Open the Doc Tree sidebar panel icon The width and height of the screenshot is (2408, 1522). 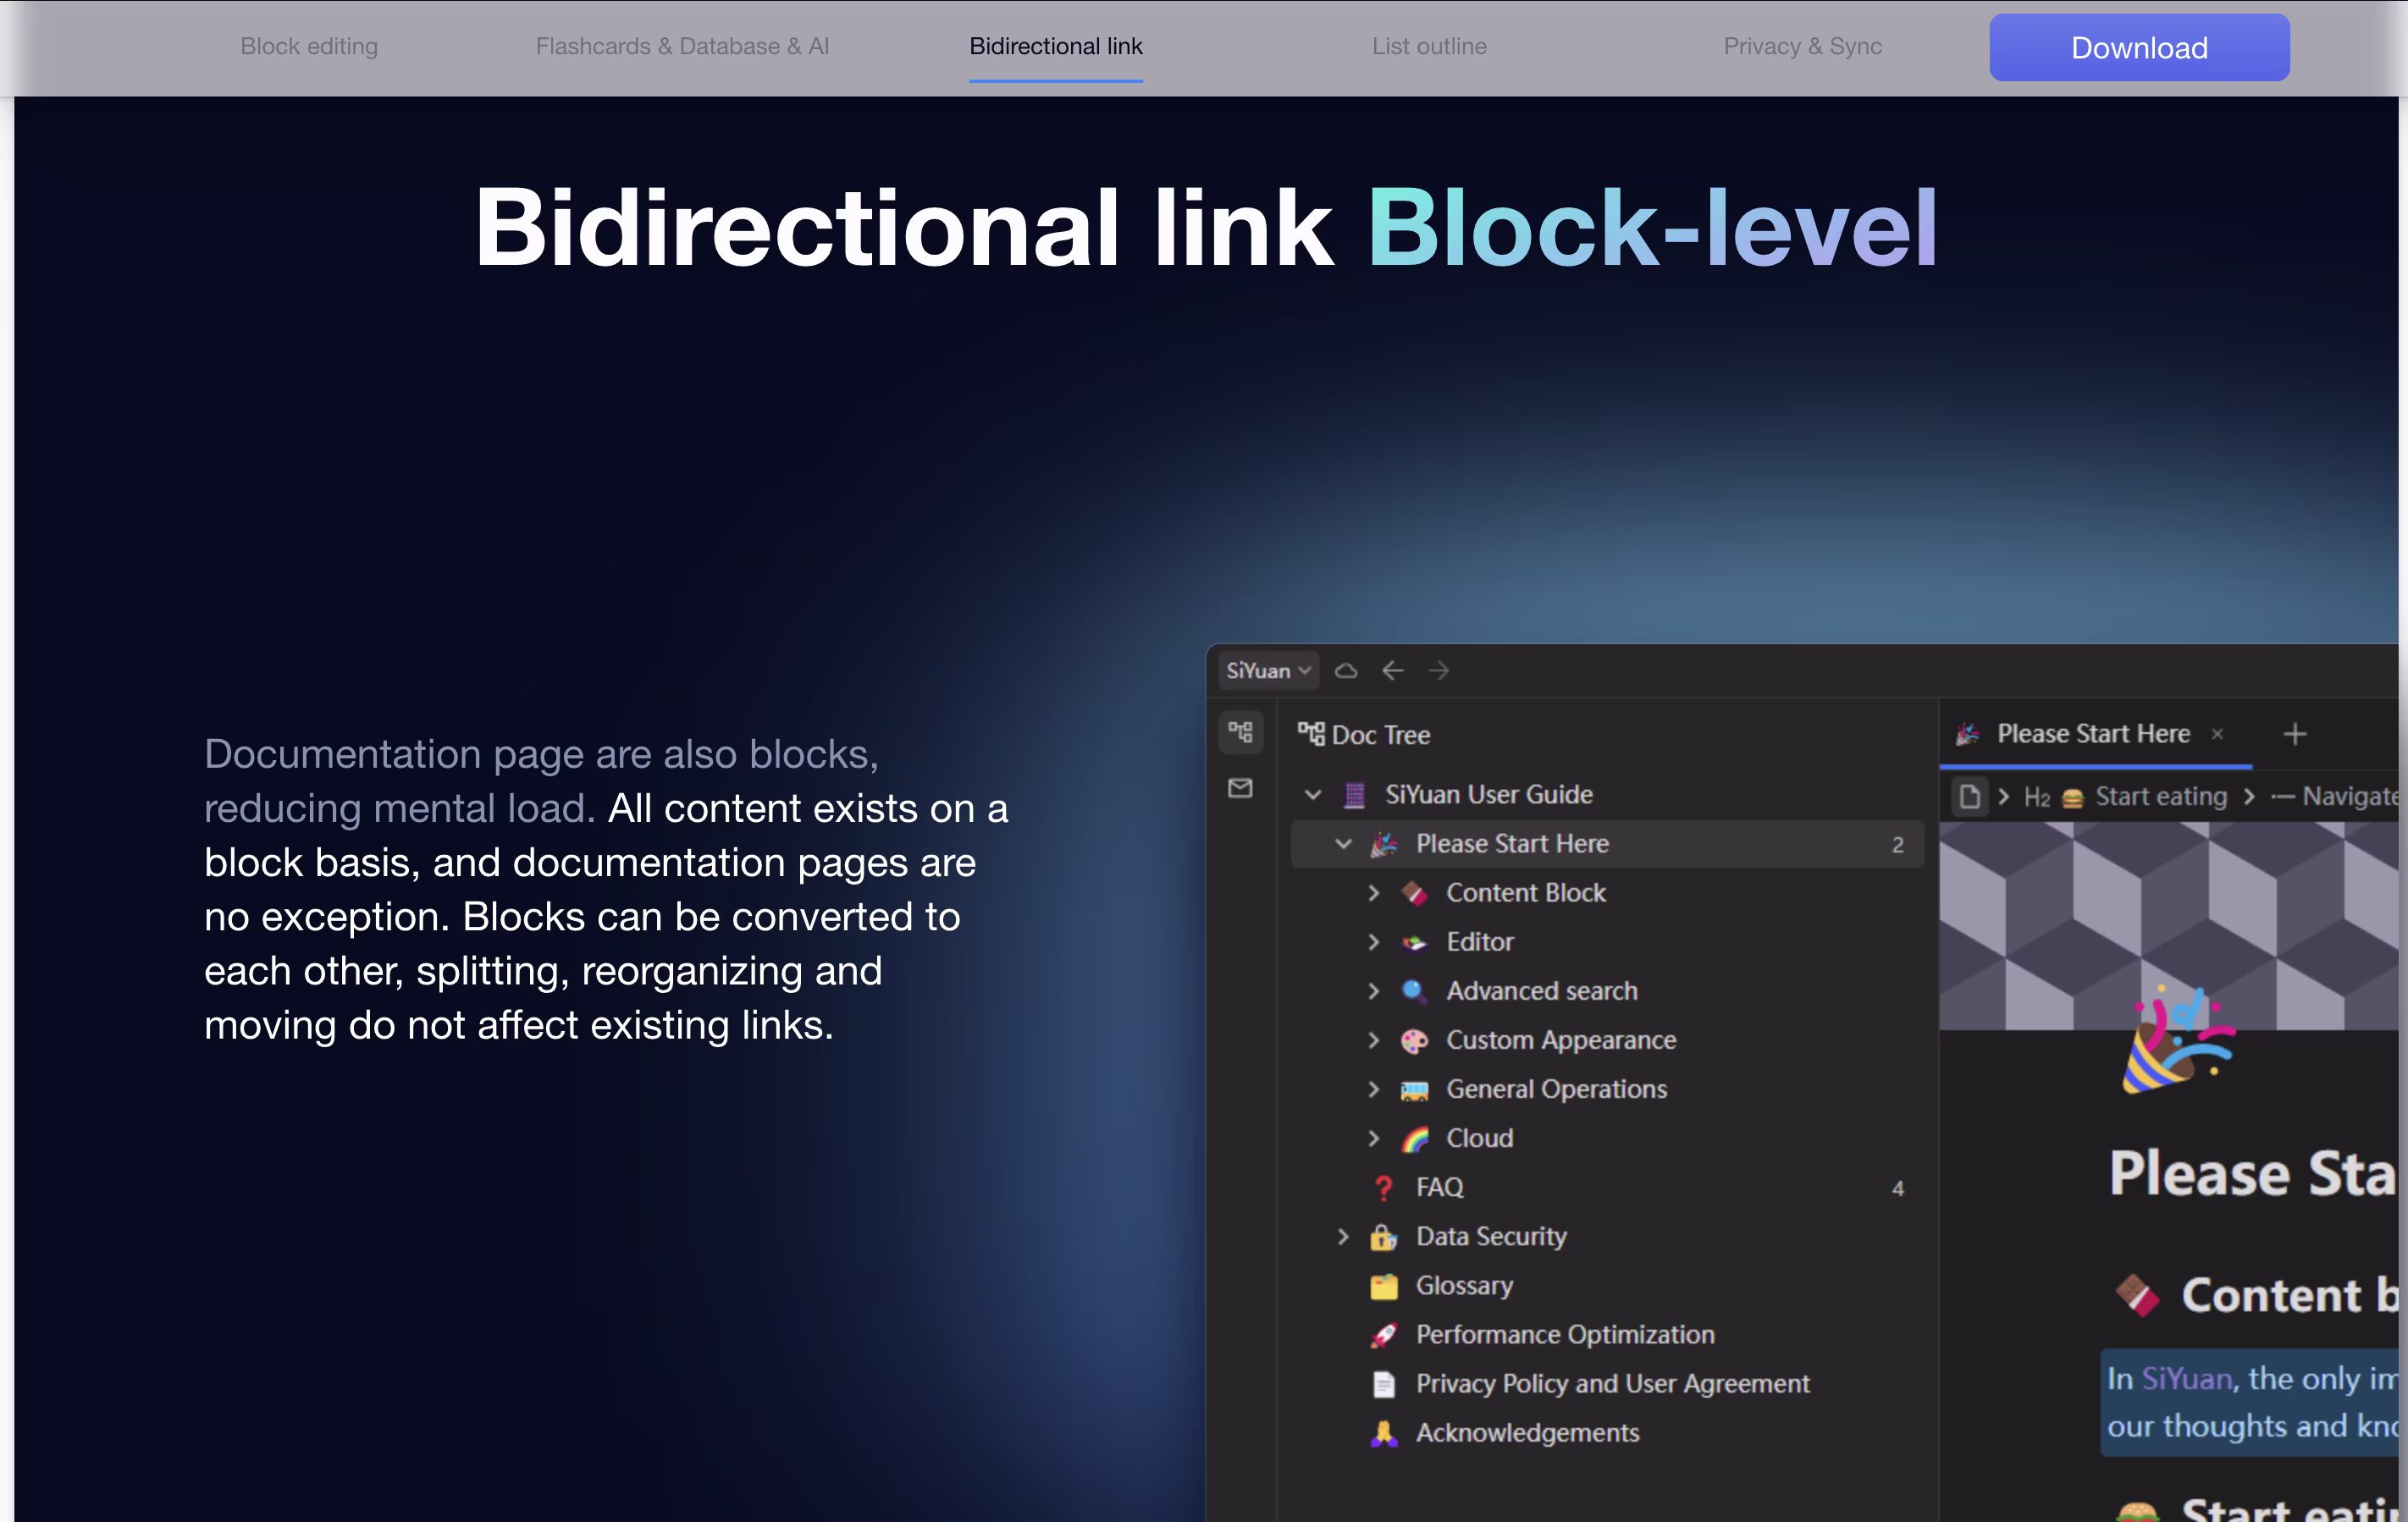1241,732
